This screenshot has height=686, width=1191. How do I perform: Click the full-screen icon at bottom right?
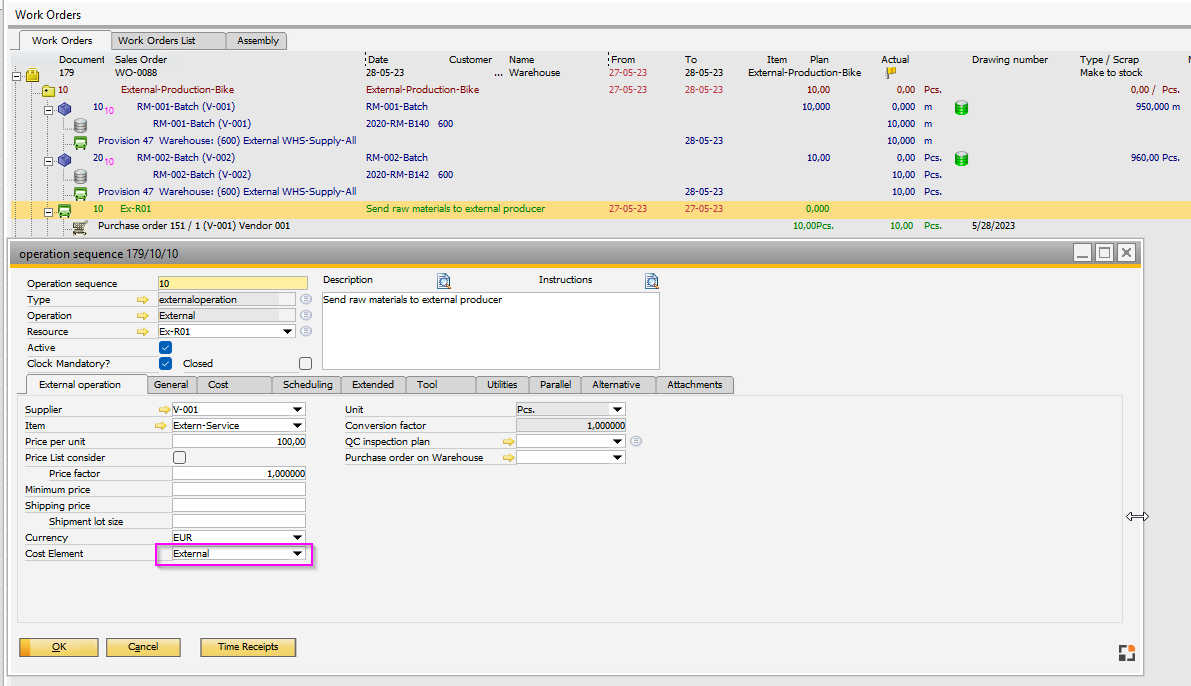pyautogui.click(x=1126, y=652)
